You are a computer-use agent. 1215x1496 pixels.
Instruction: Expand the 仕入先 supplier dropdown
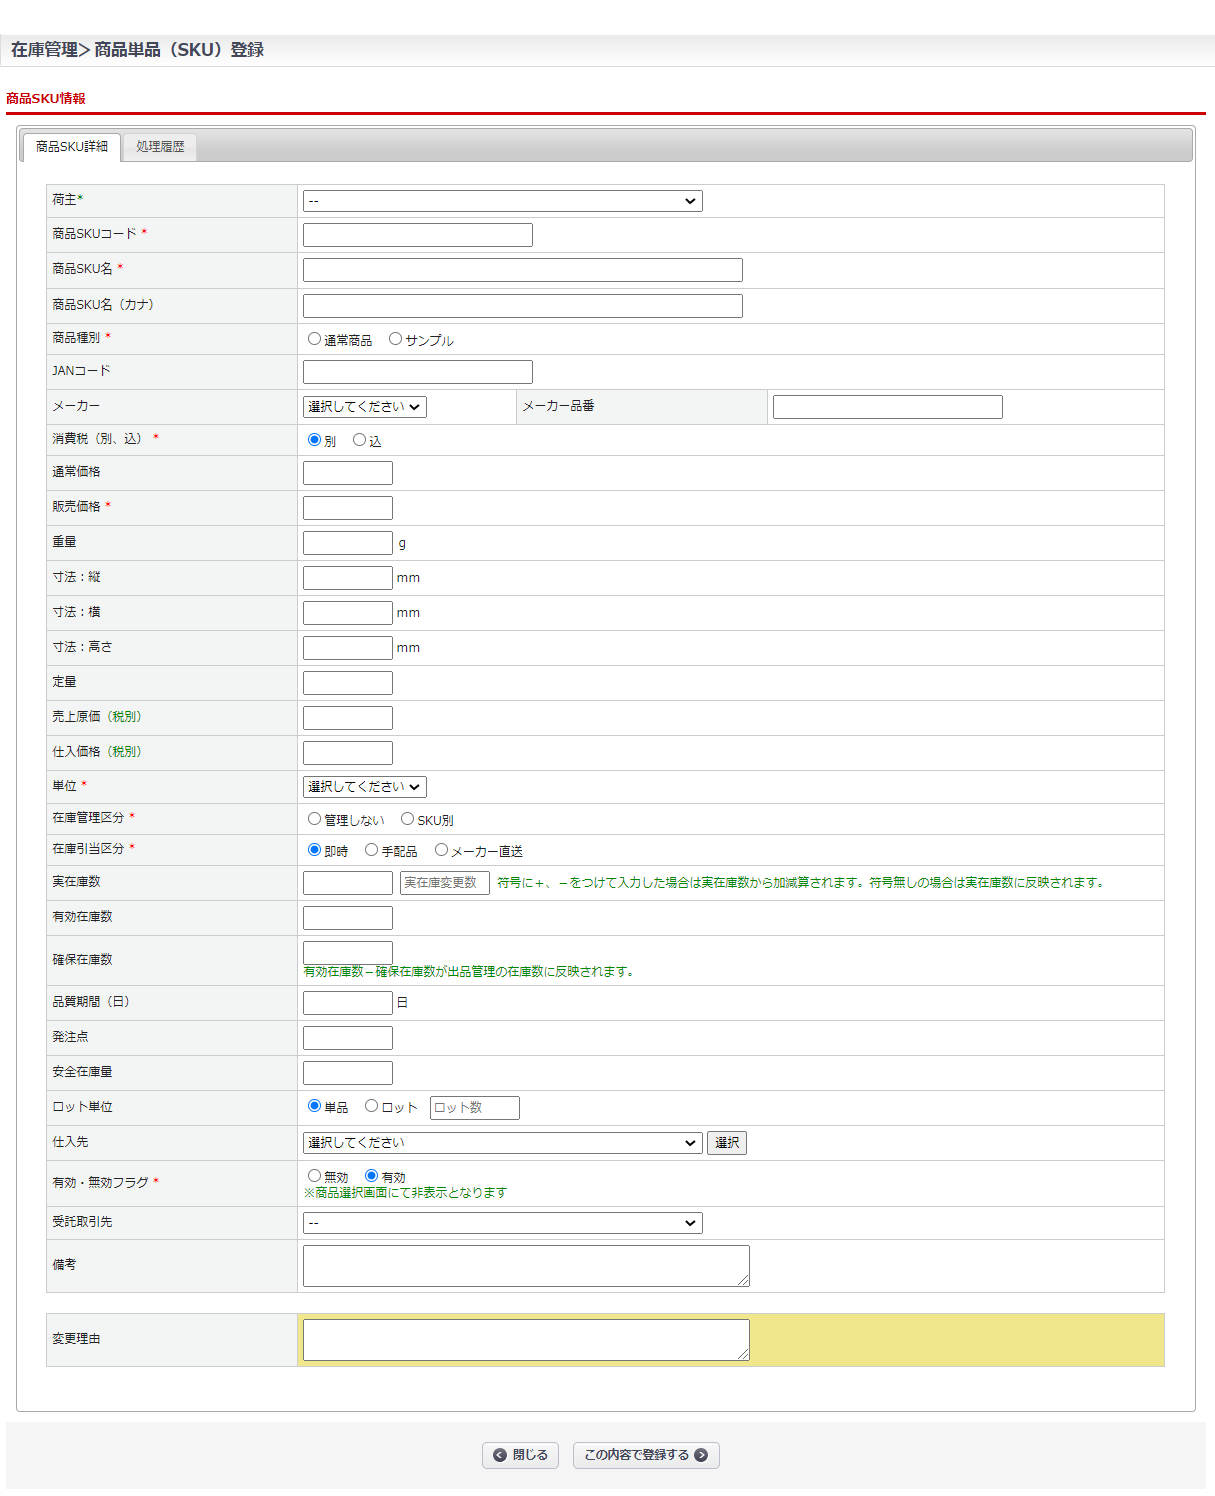pyautogui.click(x=502, y=1143)
